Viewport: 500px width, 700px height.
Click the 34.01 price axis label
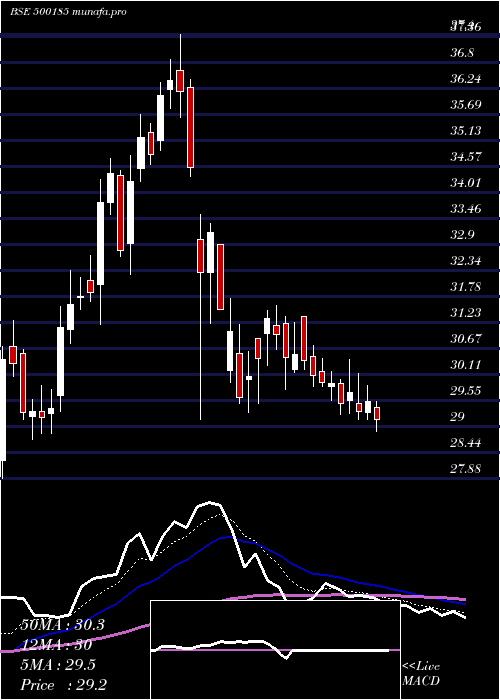tap(466, 183)
